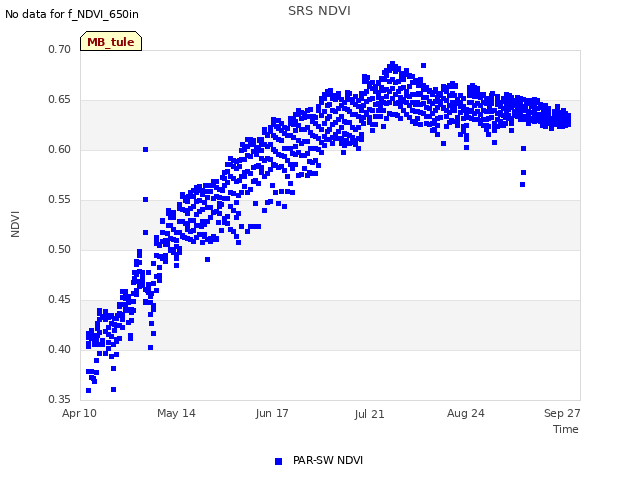
Task: Click the 0.65 y-axis tick label
Action: click(60, 100)
